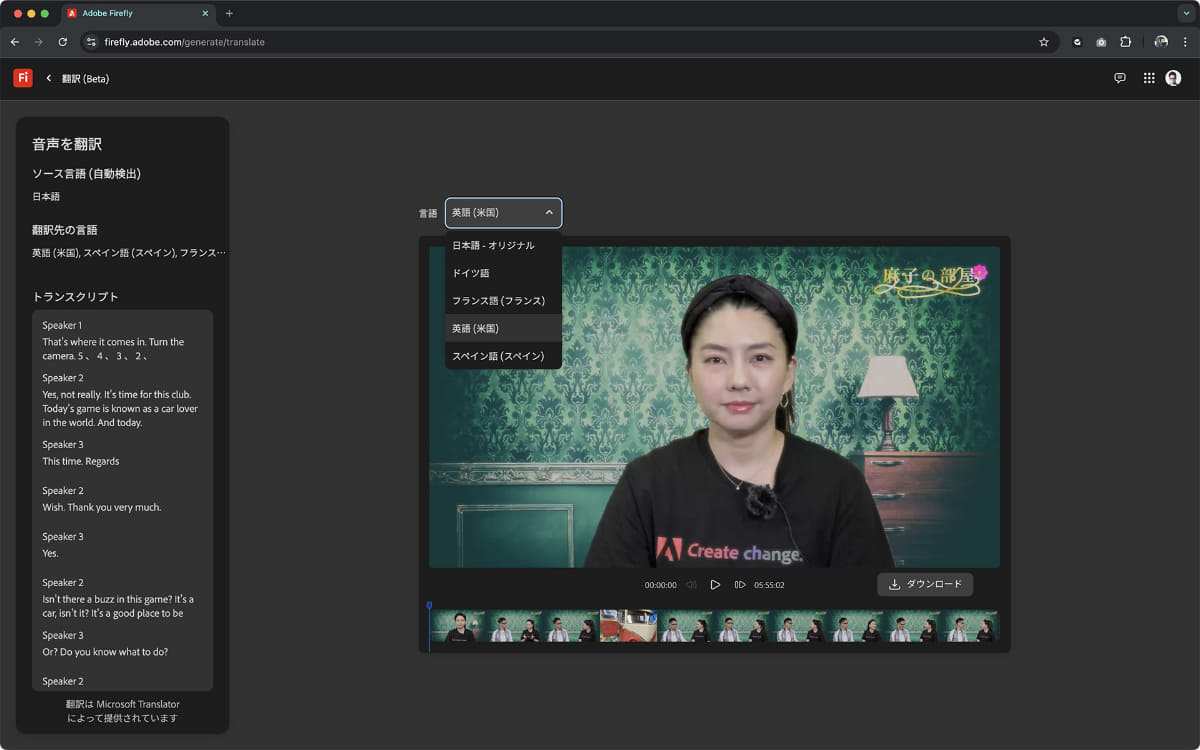Click the camera extension icon in the toolbar
The height and width of the screenshot is (750, 1200).
coord(1101,42)
